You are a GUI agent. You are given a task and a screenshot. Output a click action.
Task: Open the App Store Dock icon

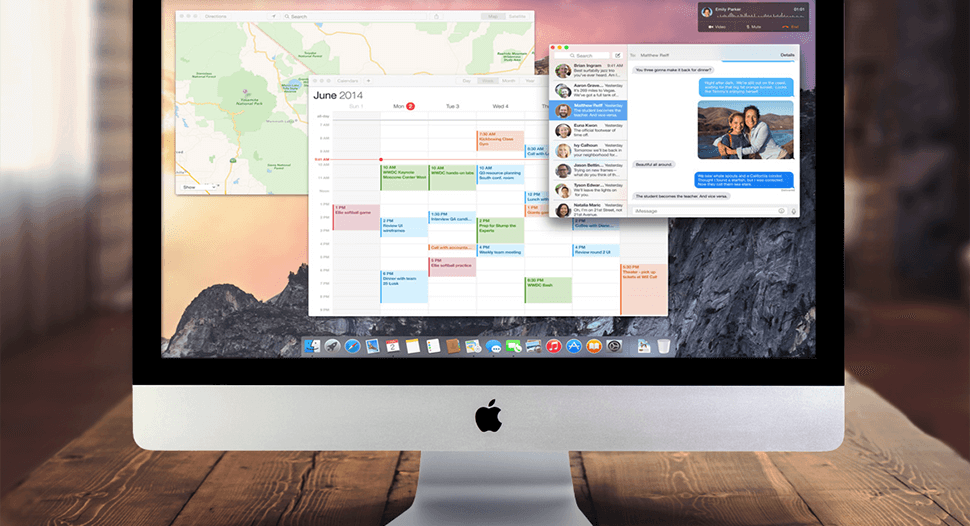(x=574, y=346)
